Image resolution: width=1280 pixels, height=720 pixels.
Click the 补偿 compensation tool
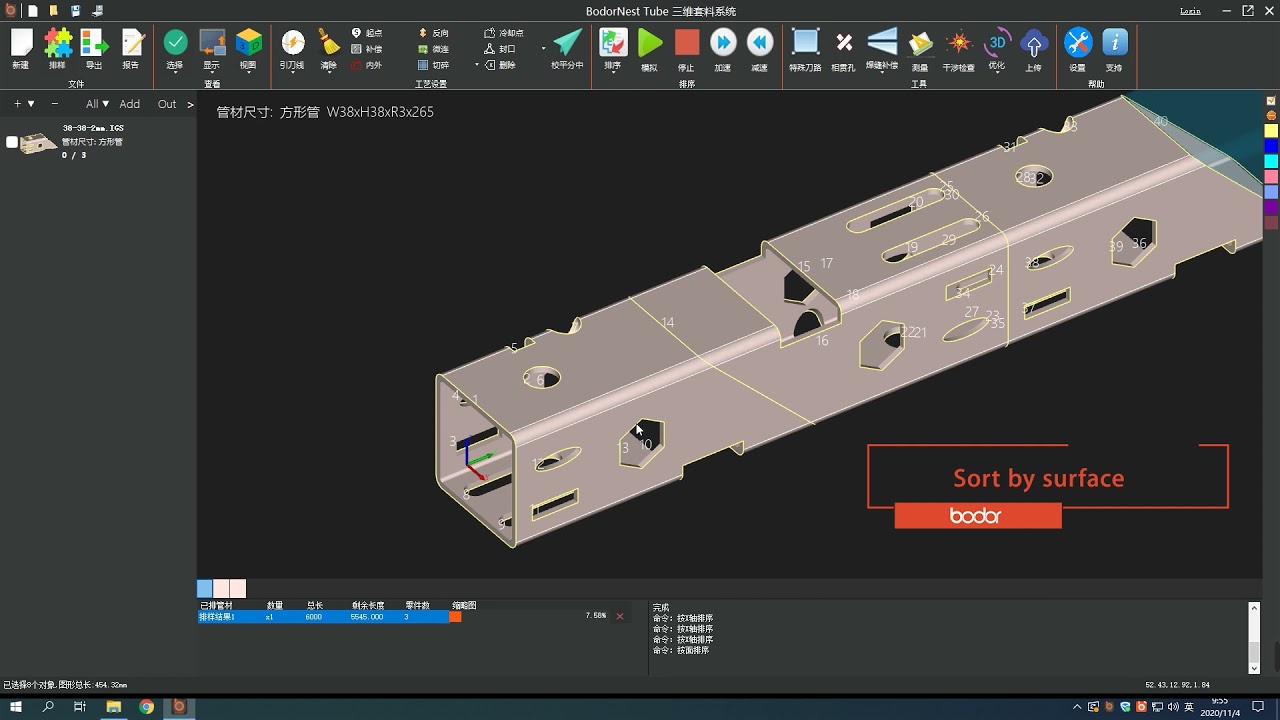[367, 49]
